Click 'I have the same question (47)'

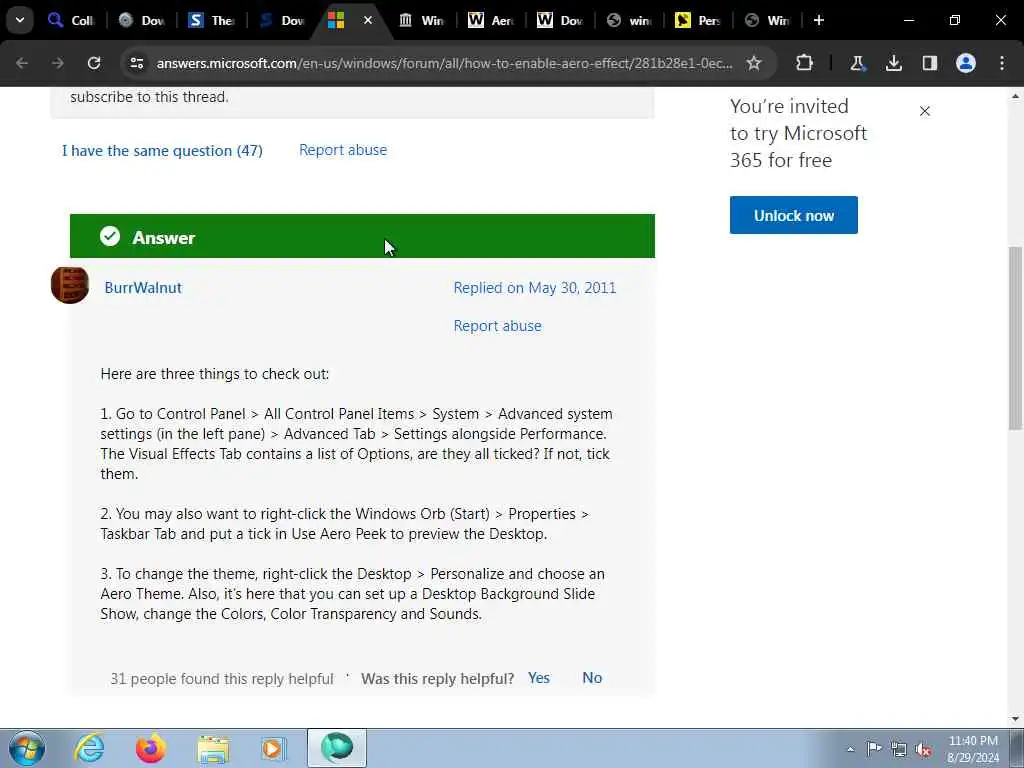tap(162, 151)
